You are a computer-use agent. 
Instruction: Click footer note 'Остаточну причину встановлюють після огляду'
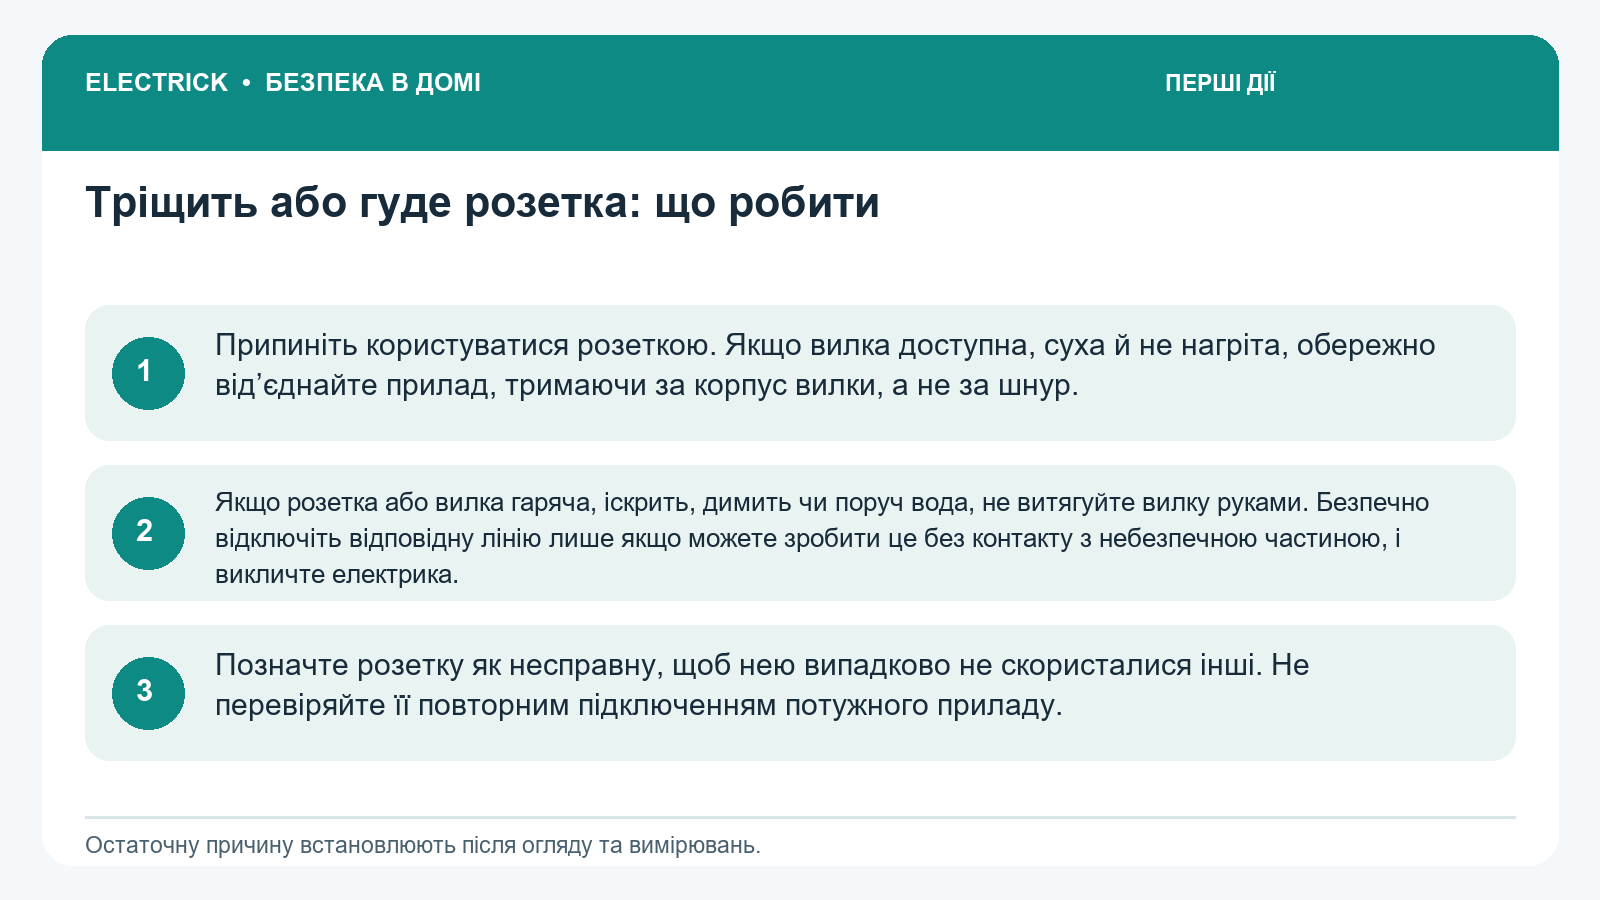click(423, 845)
